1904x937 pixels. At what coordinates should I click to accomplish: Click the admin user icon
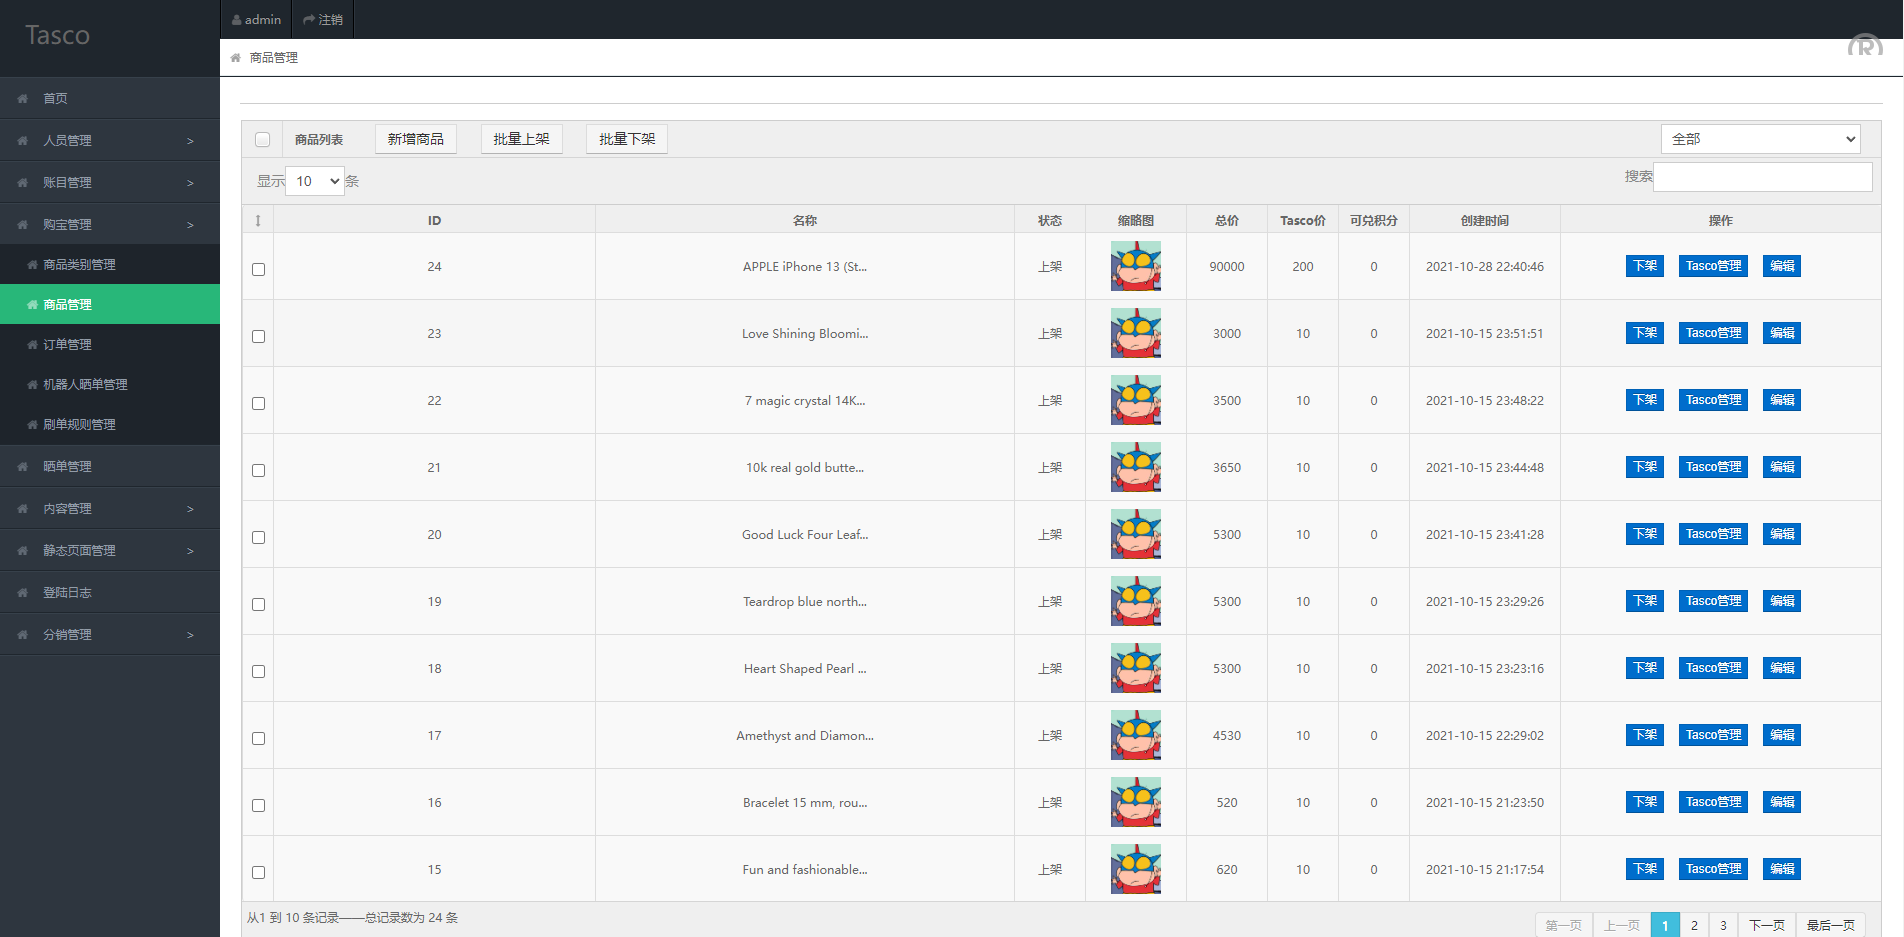click(x=237, y=20)
